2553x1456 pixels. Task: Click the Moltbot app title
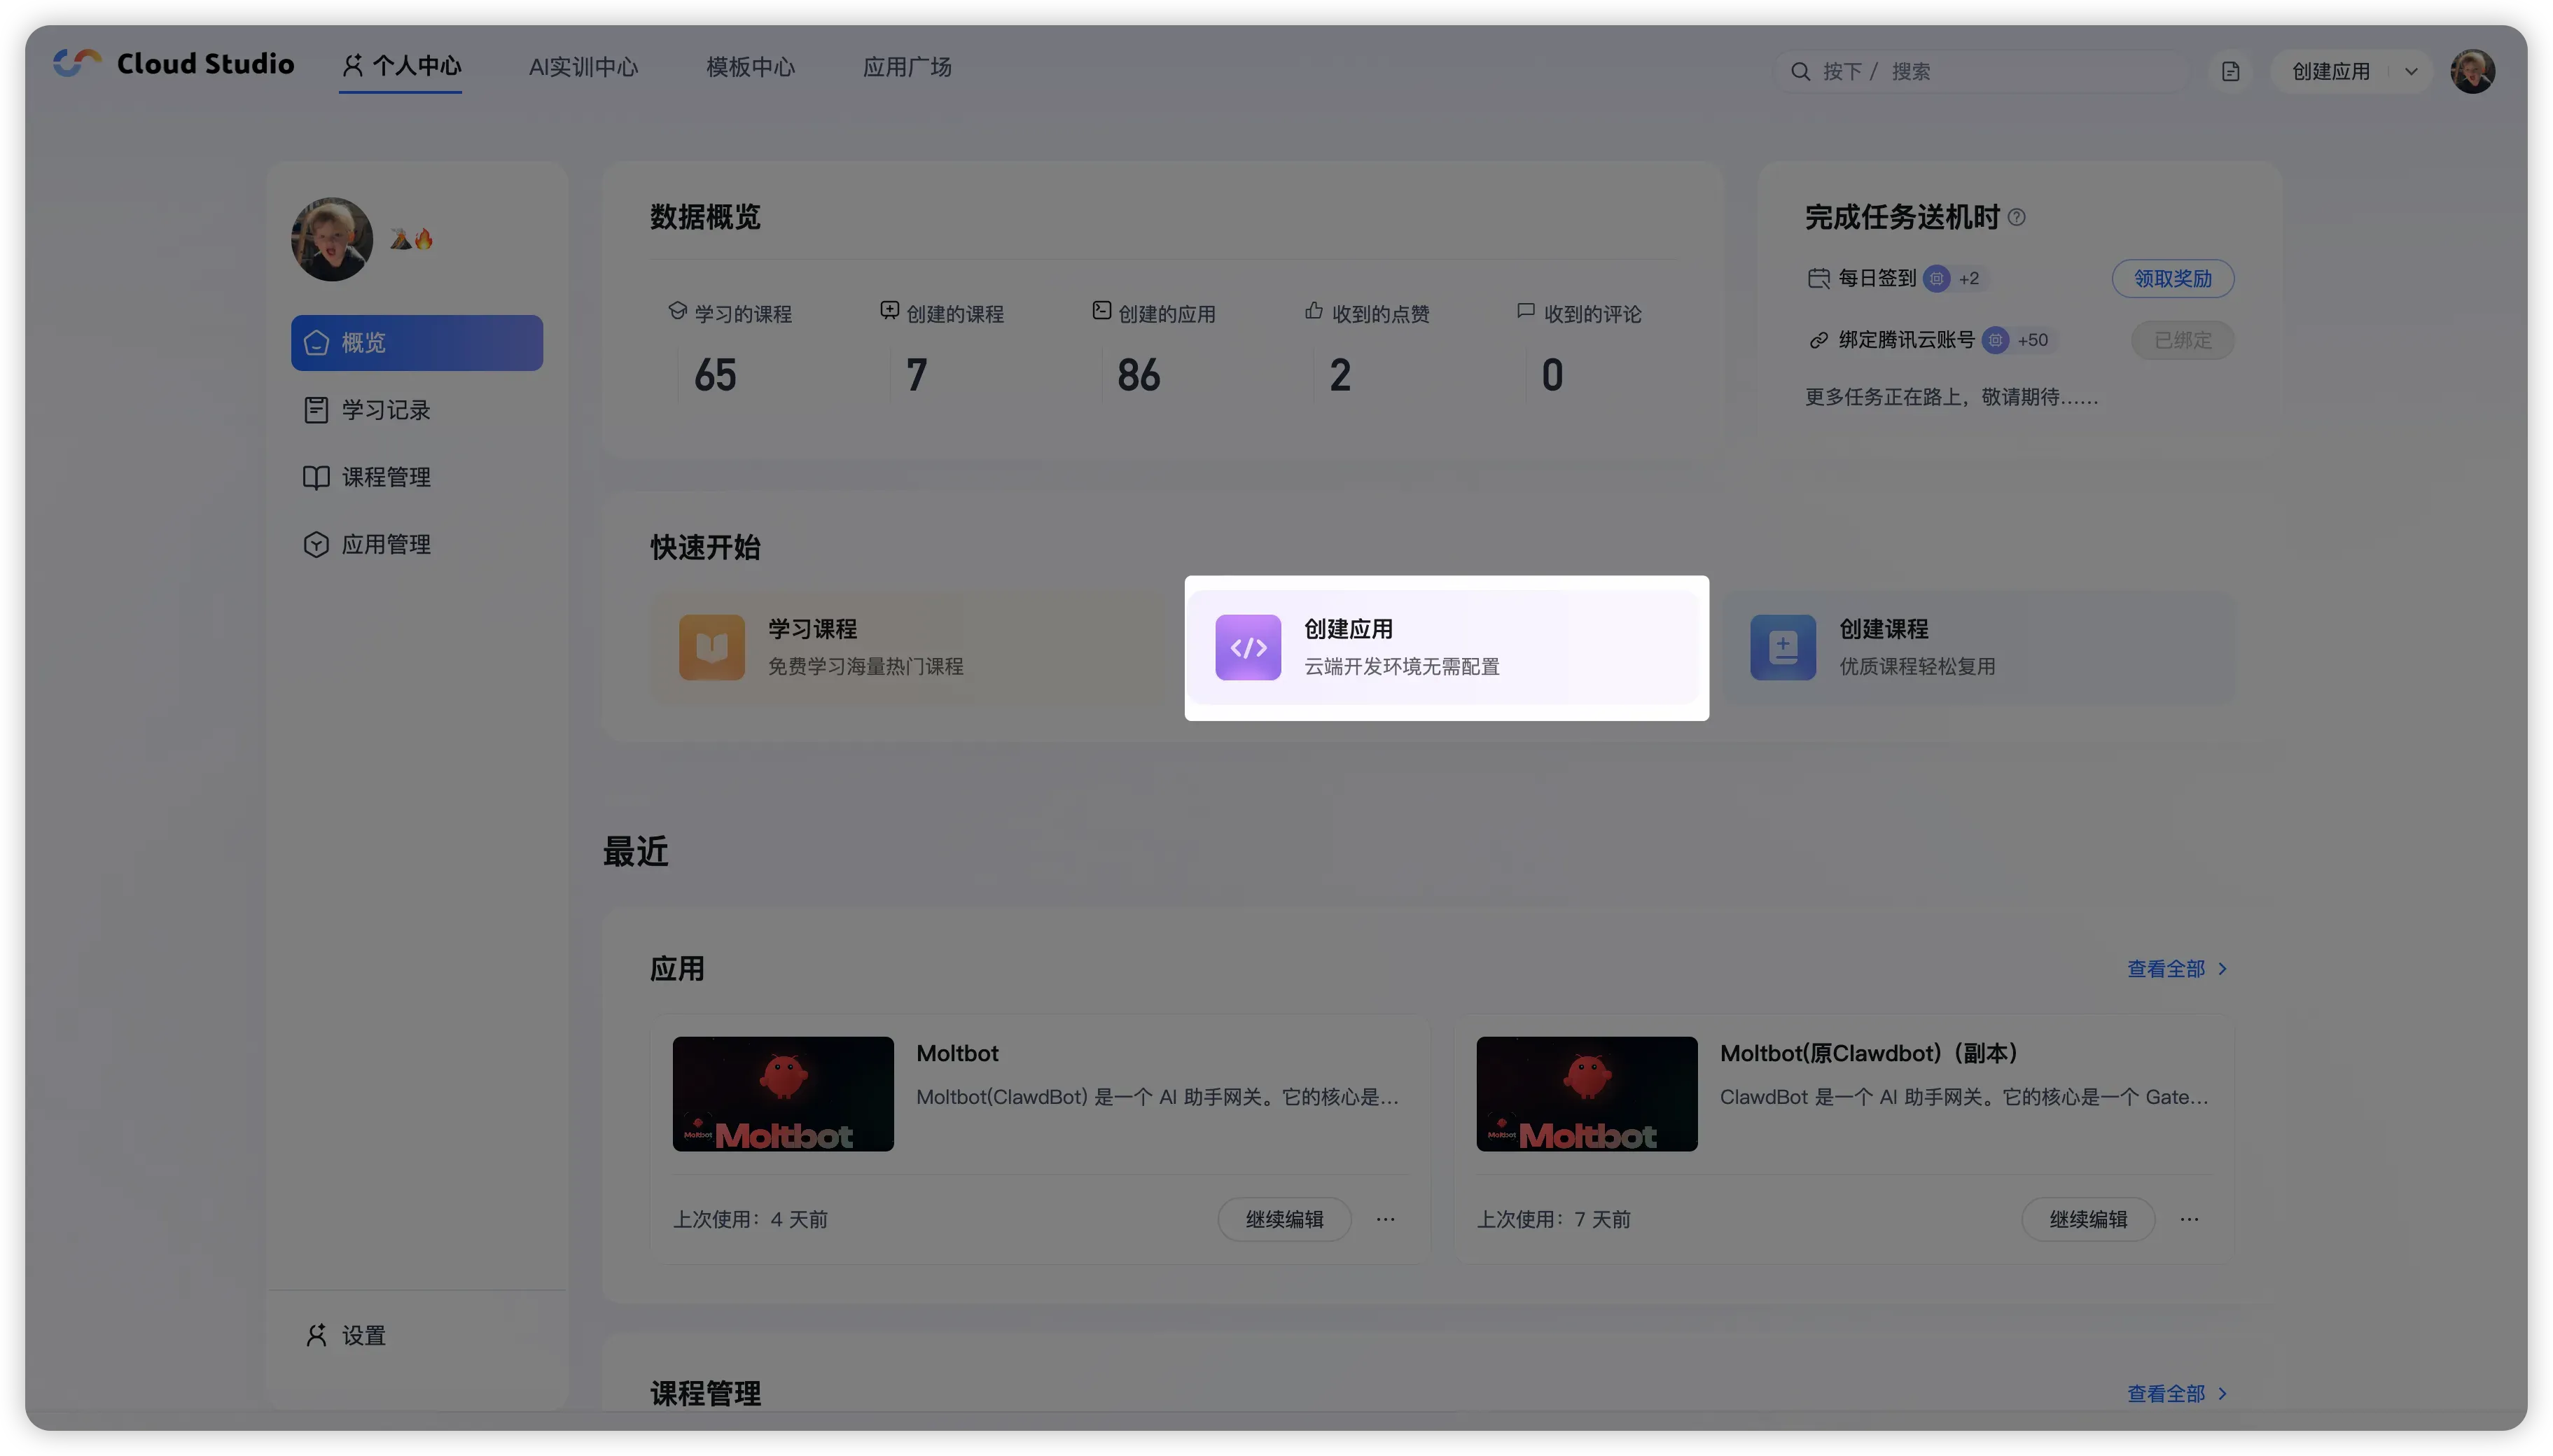957,1053
